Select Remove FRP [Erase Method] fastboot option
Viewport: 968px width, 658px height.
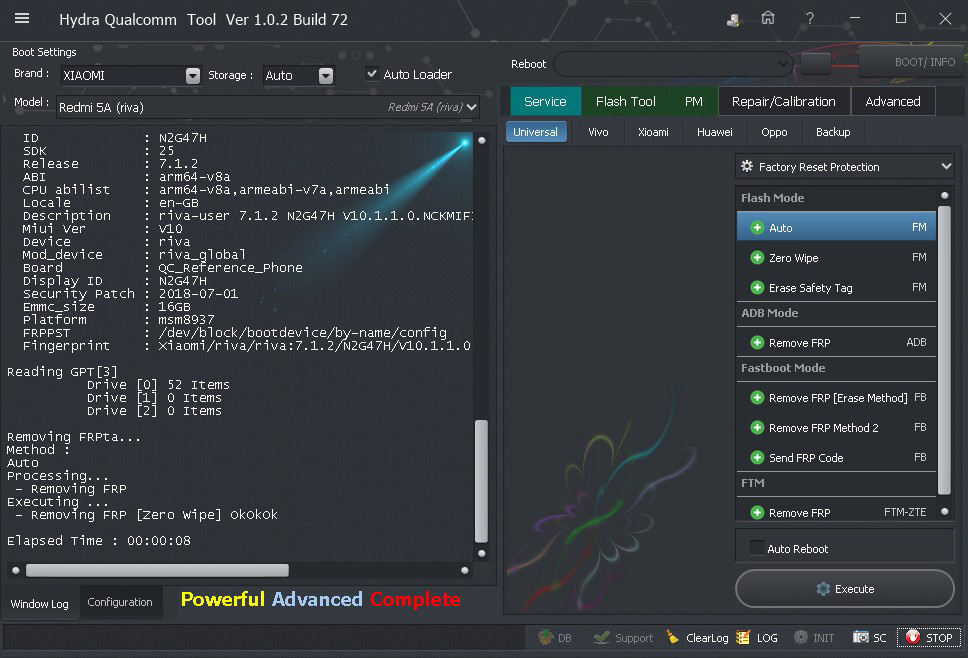(x=837, y=398)
